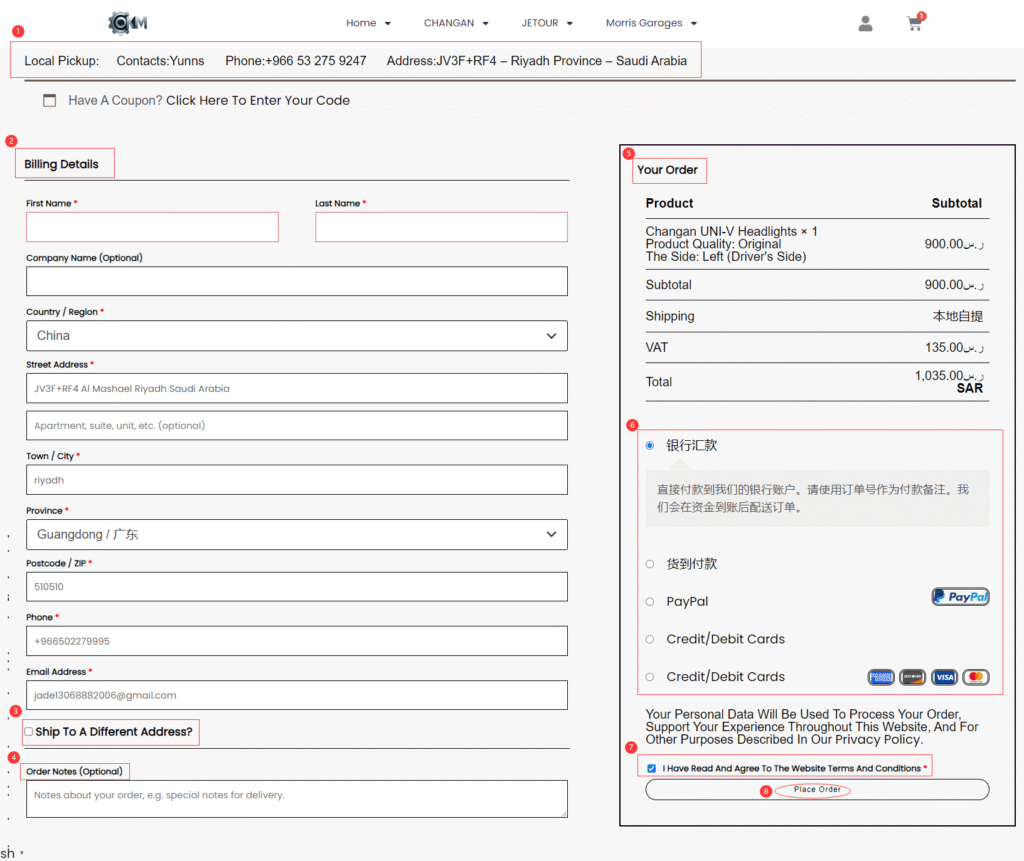
Task: Click the VAT amount 135.00
Action: [954, 348]
